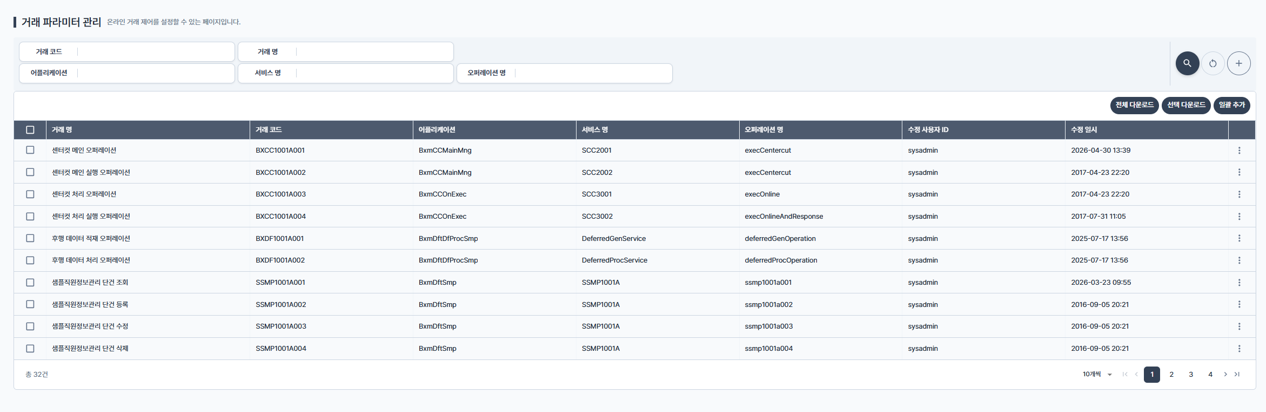The height and width of the screenshot is (412, 1266).
Task: Click operation name execOnlineAndResponse
Action: click(x=784, y=217)
